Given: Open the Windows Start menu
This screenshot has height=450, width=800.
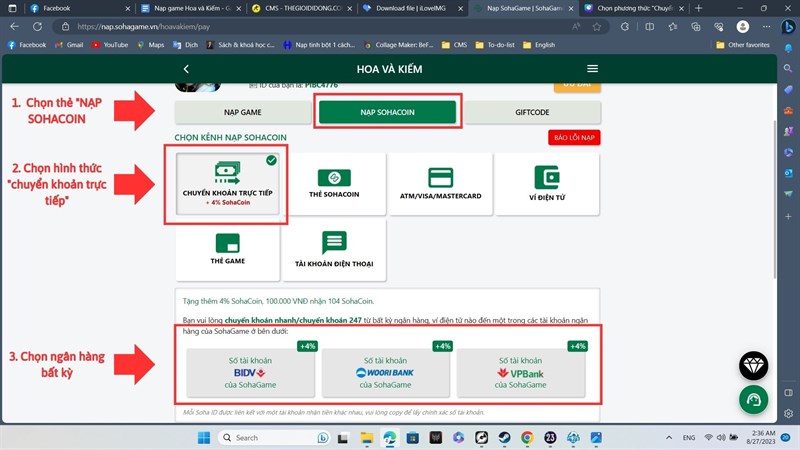Looking at the screenshot, I should (x=204, y=438).
